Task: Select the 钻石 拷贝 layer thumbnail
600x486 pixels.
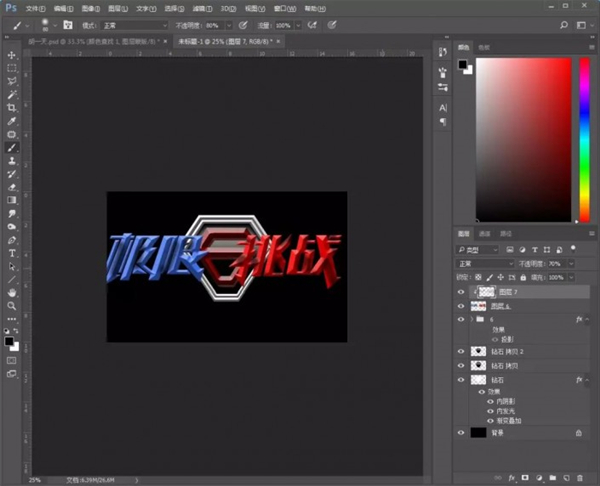Action: coord(478,366)
